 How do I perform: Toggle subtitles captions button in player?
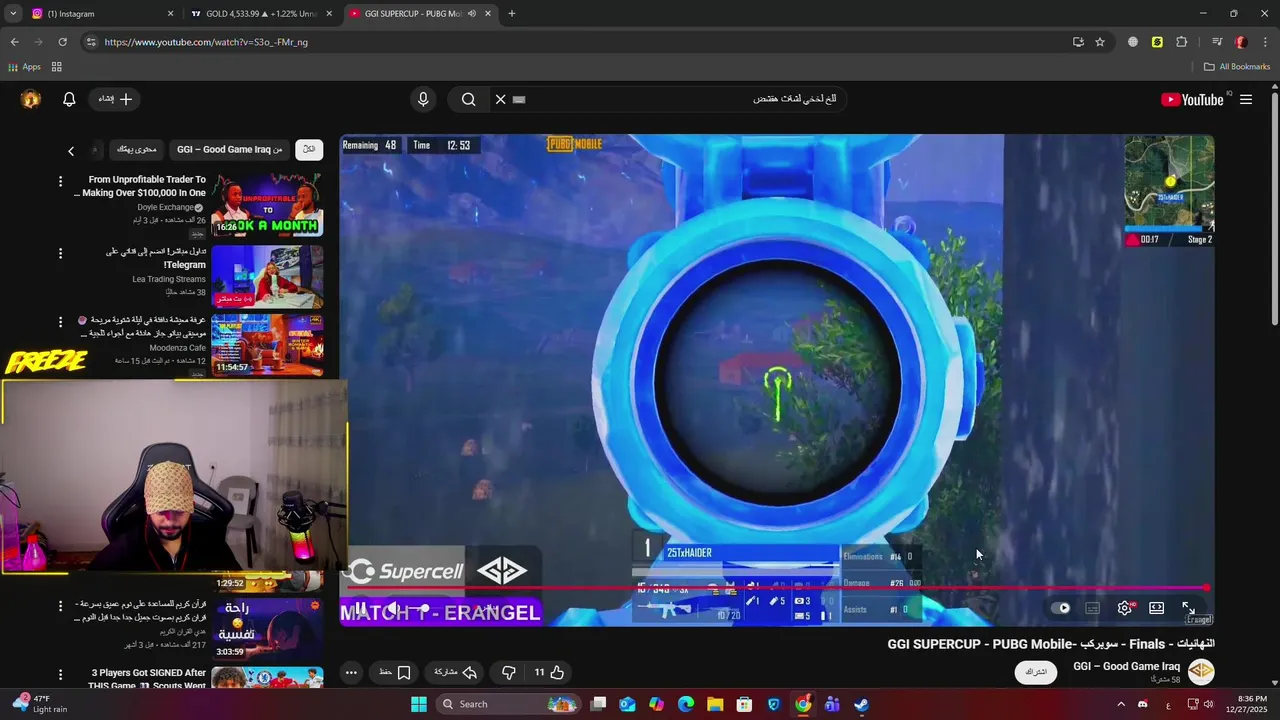point(1093,608)
